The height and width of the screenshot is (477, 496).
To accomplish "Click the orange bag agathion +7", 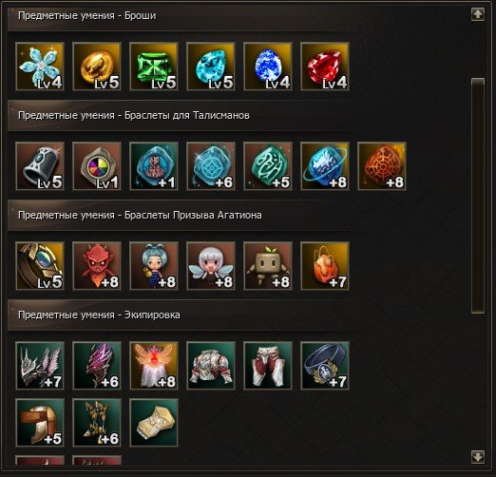I will pyautogui.click(x=325, y=266).
